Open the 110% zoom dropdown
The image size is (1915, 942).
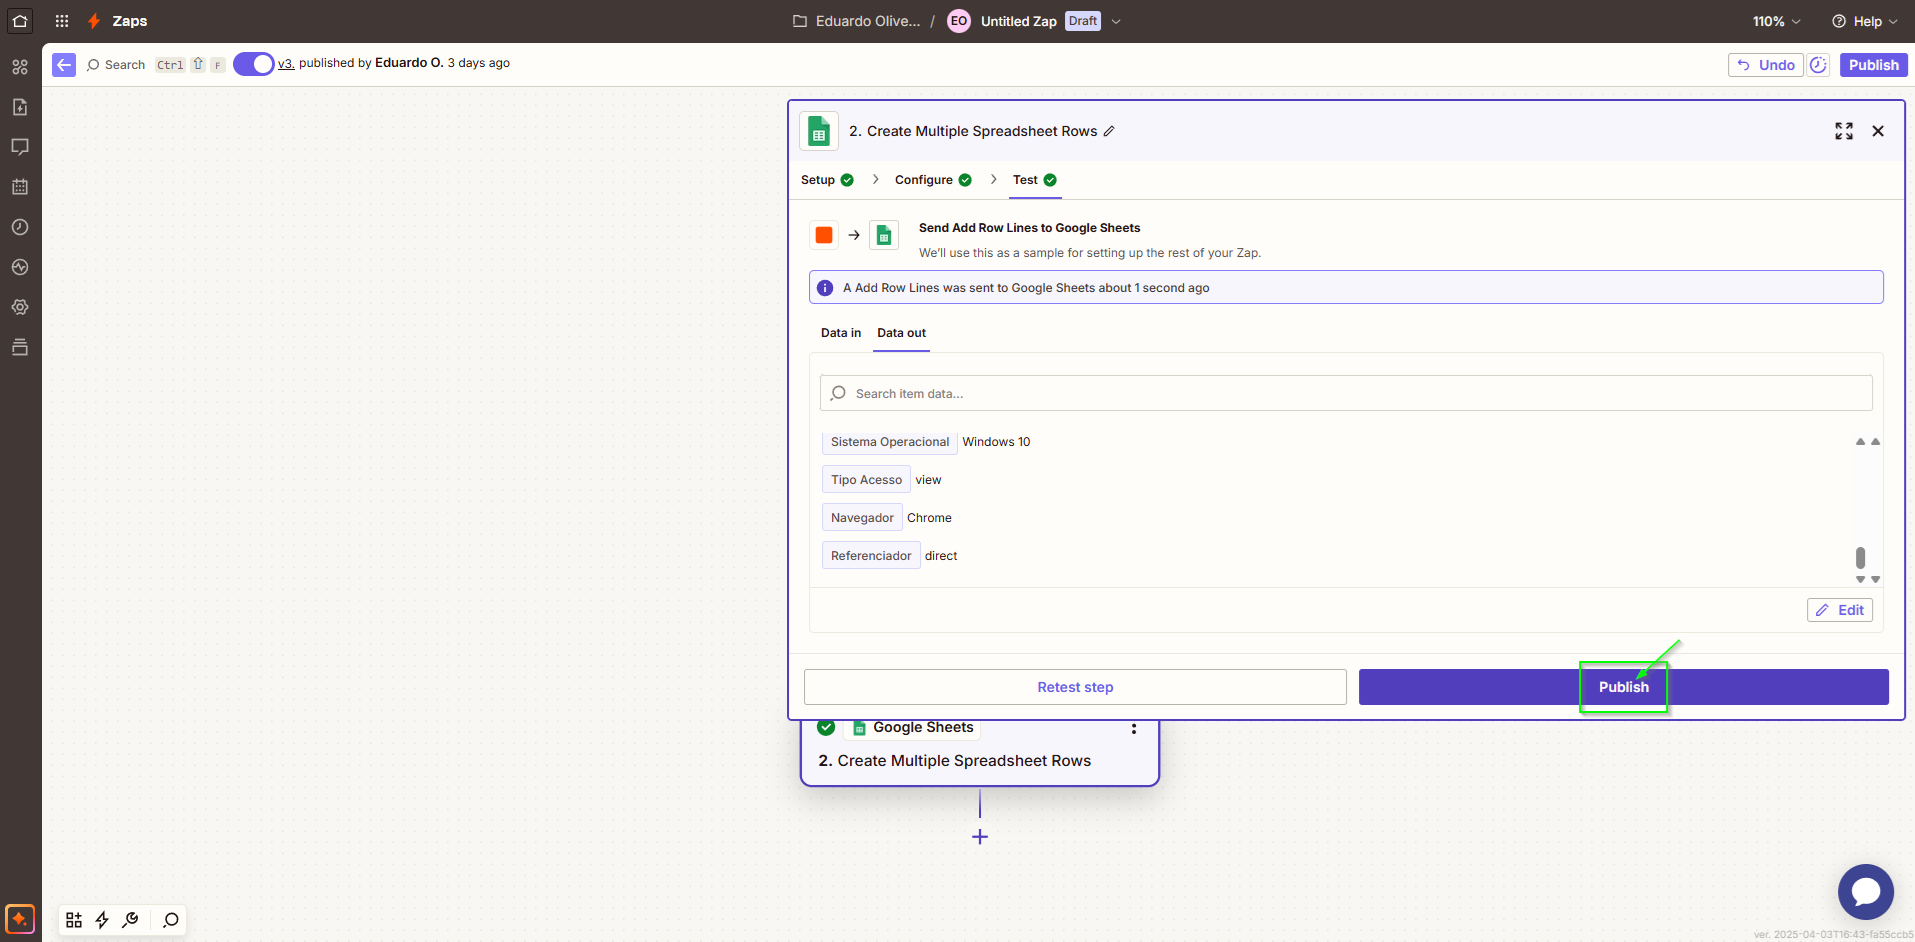[1776, 21]
